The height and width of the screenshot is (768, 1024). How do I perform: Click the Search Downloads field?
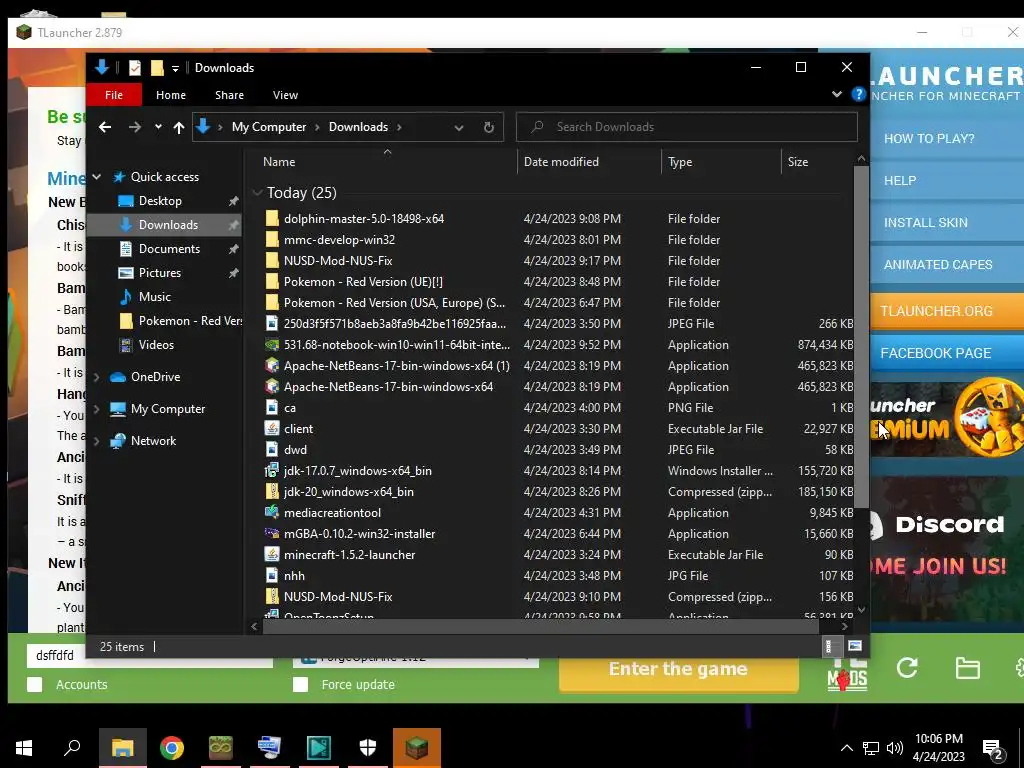click(x=686, y=127)
